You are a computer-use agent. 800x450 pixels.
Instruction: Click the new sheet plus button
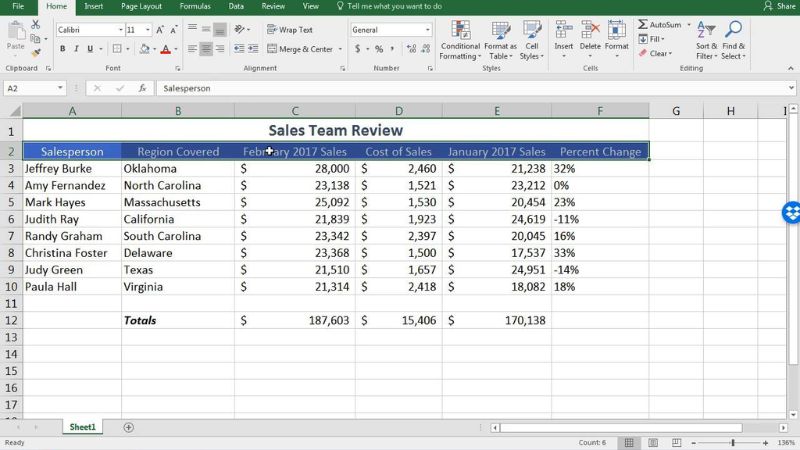tap(128, 427)
